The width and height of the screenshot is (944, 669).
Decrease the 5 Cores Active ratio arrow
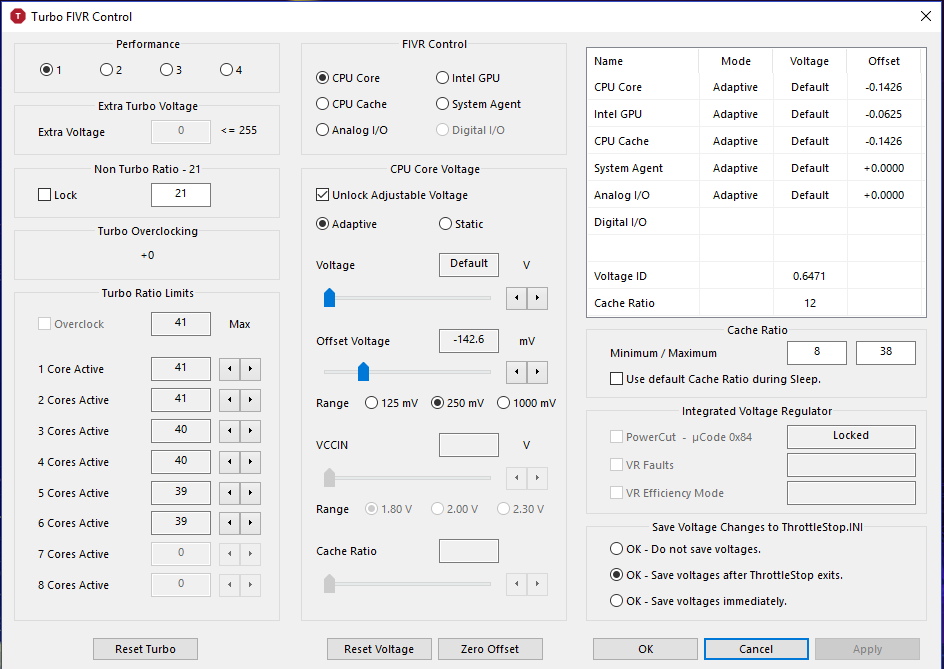[229, 493]
